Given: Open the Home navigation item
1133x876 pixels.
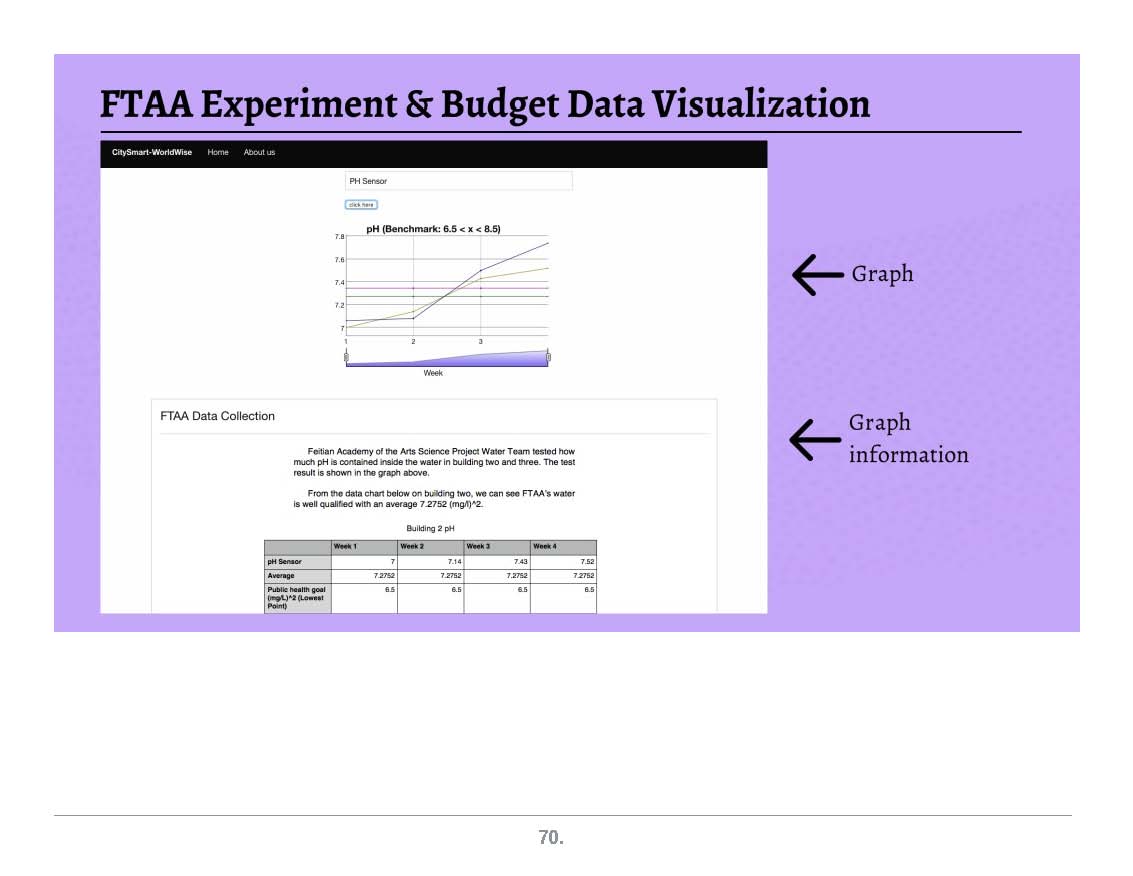Looking at the screenshot, I should [218, 153].
